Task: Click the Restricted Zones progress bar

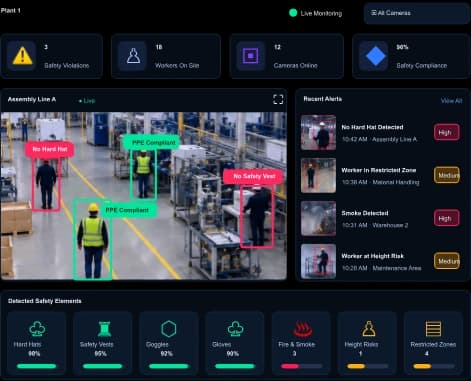Action: (434, 366)
